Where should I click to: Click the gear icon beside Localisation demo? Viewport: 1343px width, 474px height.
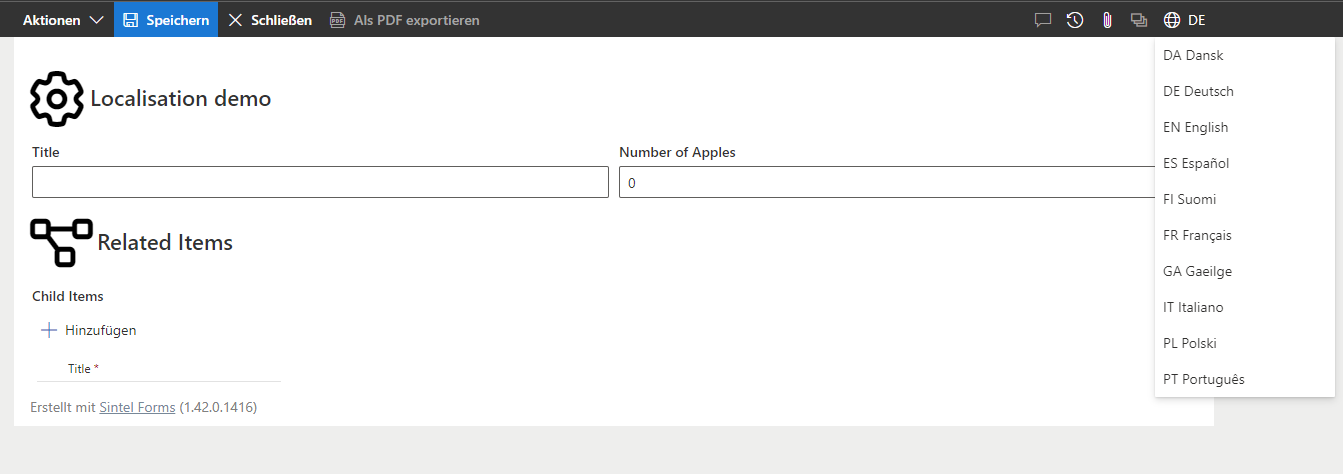tap(57, 99)
